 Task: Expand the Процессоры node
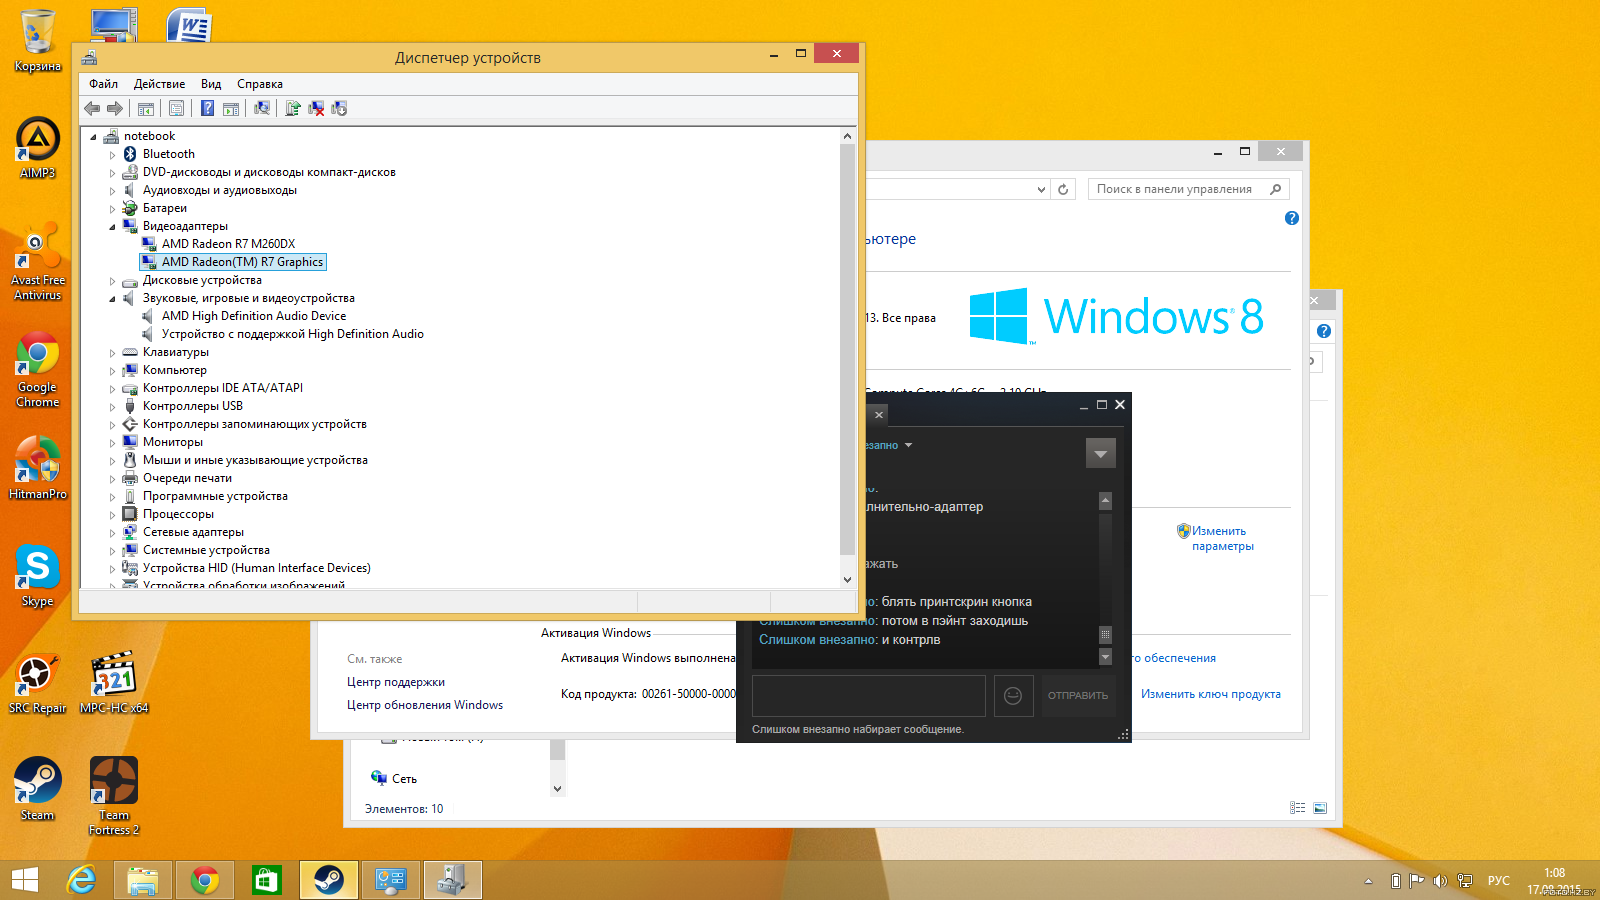tap(112, 515)
